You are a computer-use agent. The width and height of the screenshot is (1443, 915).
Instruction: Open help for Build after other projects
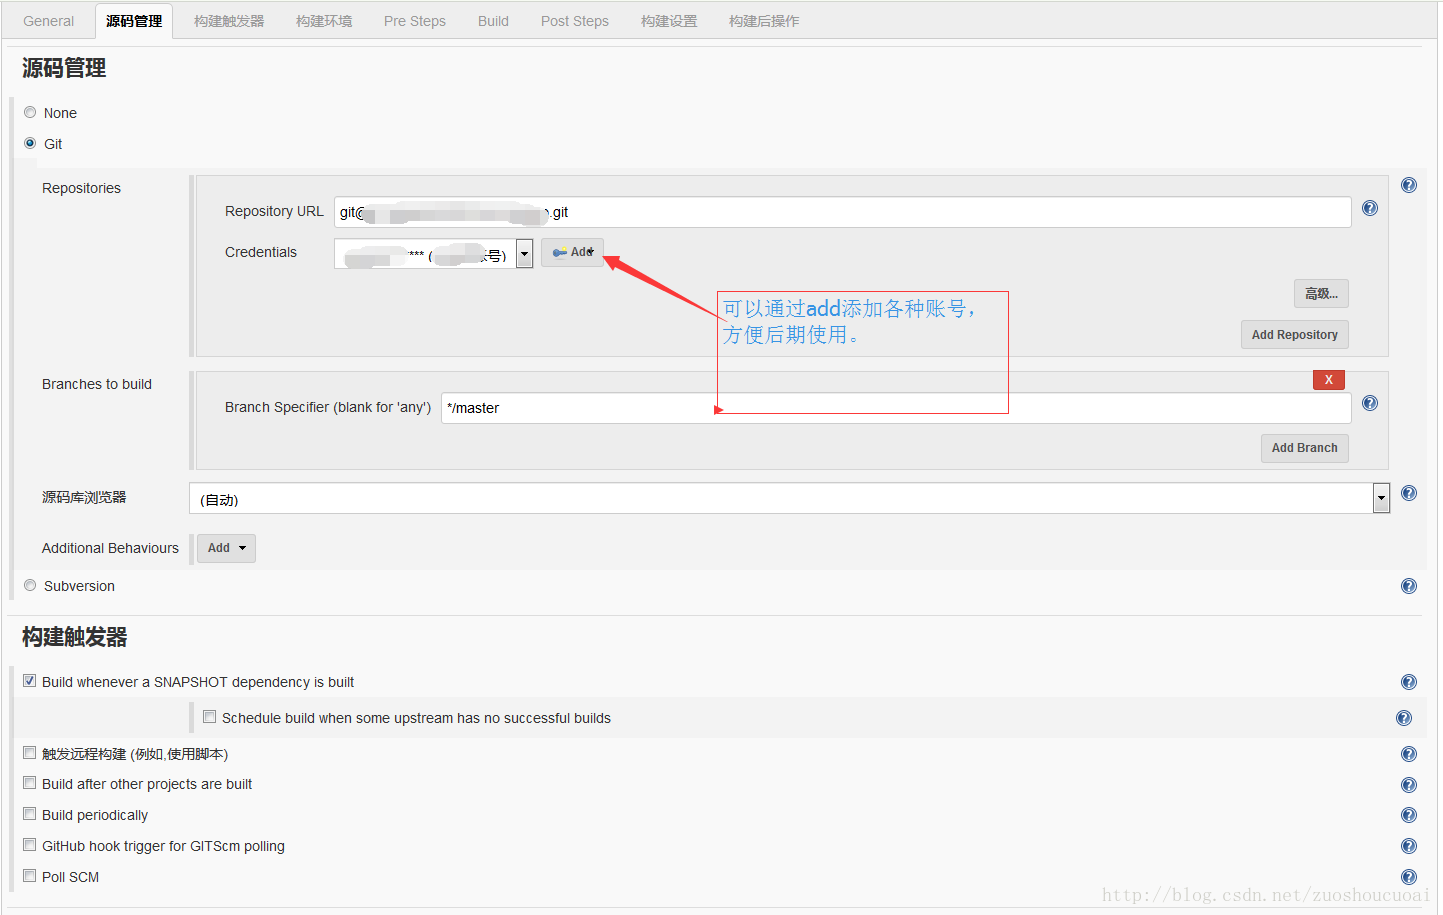pyautogui.click(x=1408, y=785)
